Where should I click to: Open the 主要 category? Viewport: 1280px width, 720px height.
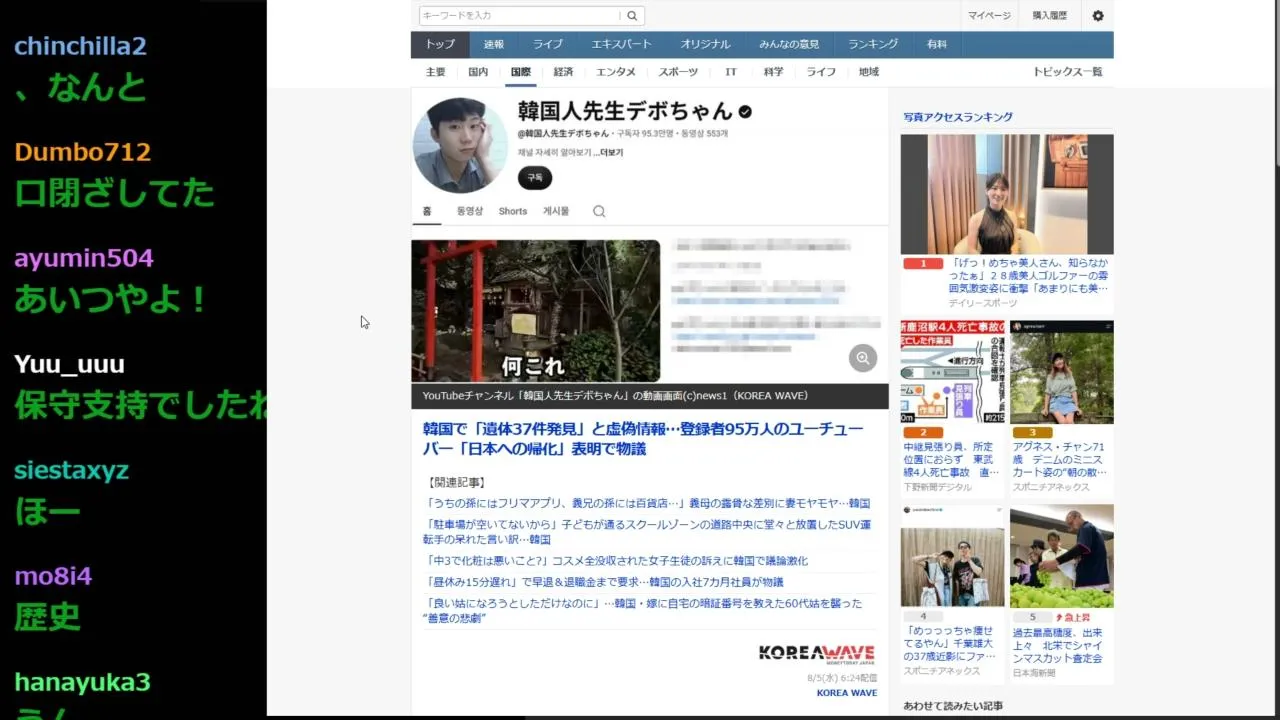pyautogui.click(x=436, y=72)
